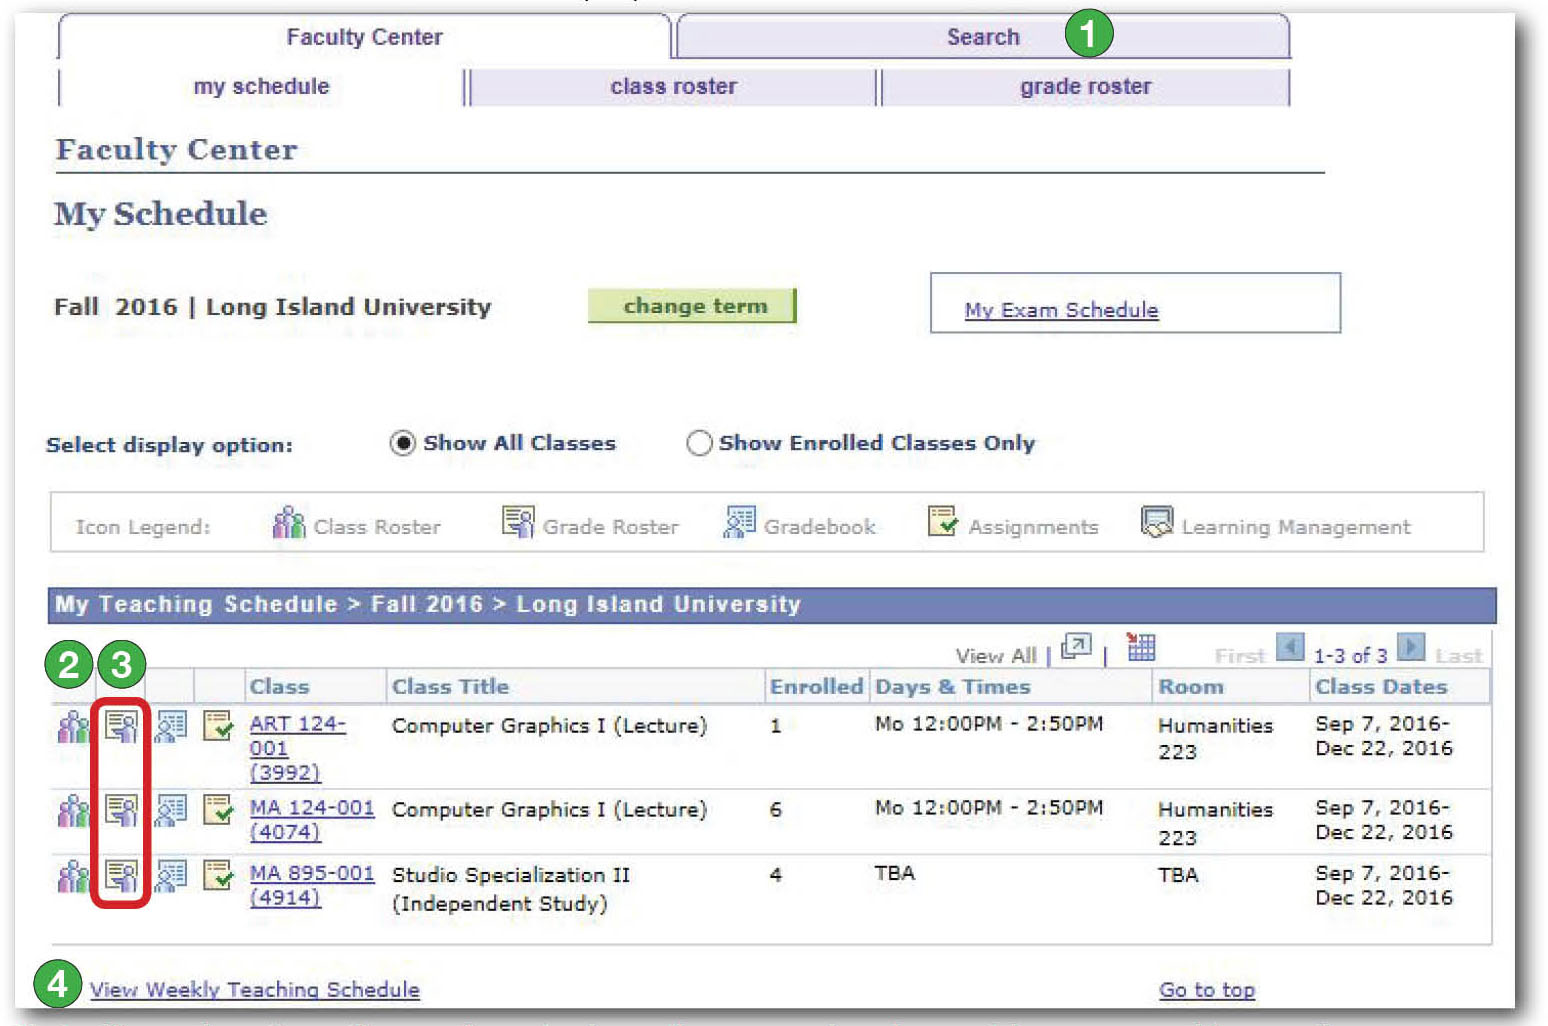Switch to the Search tab
The width and height of the screenshot is (1548, 1026).
(x=982, y=37)
